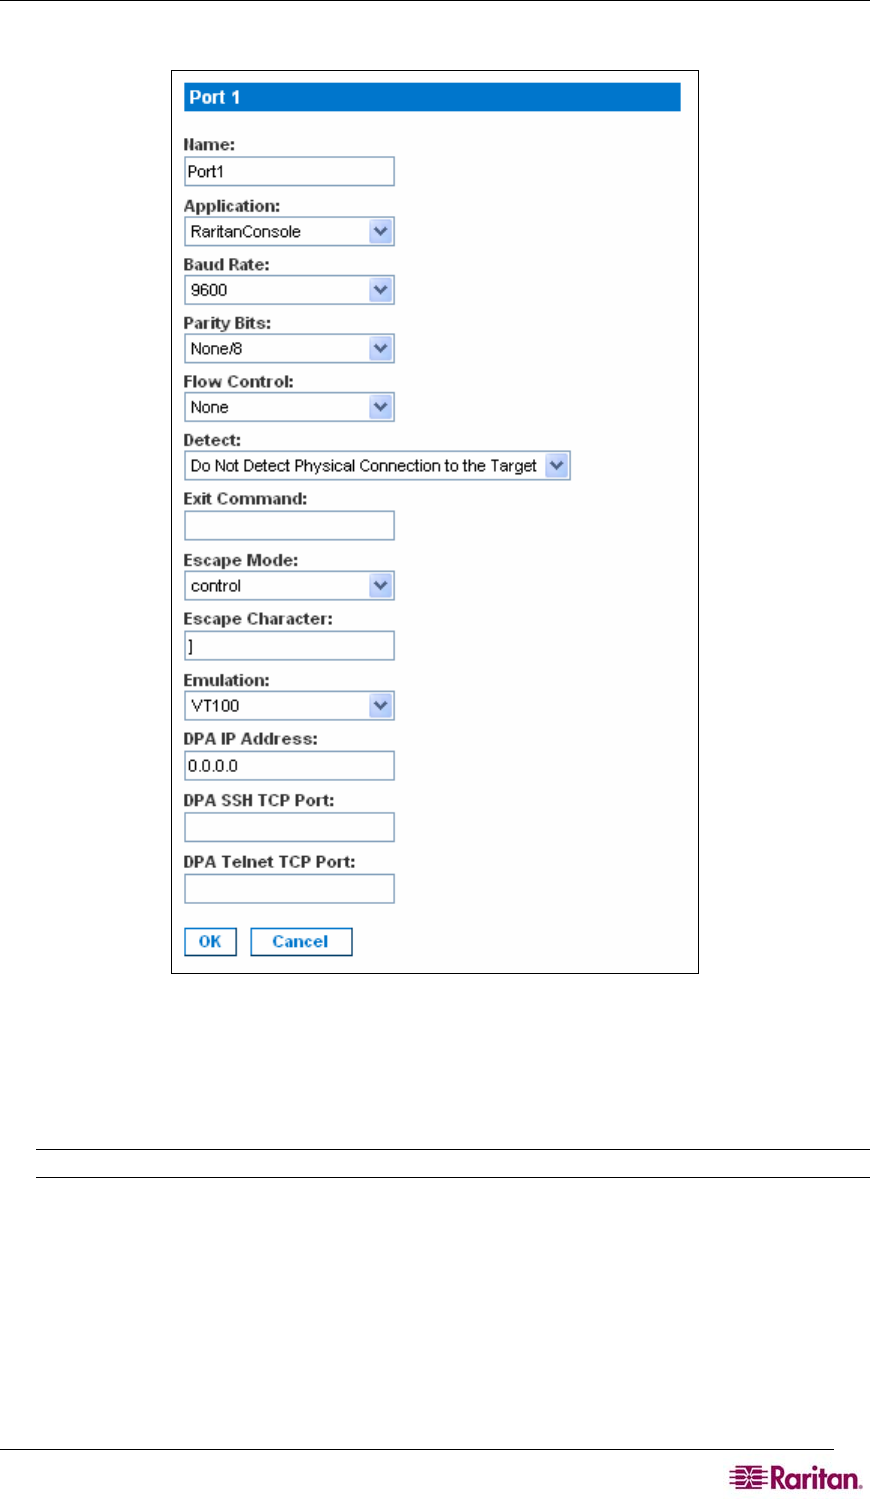Expand the Escape Mode dropdown showing control
Viewport: 870px width, 1499px height.
[x=289, y=586]
